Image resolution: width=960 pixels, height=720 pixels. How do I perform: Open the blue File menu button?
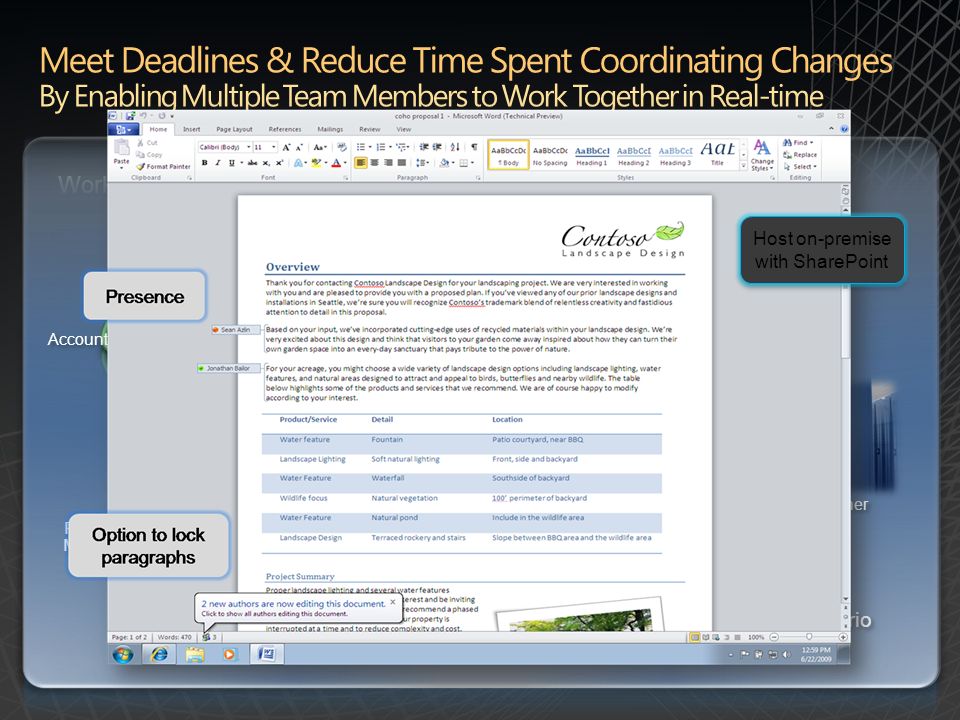click(x=124, y=129)
